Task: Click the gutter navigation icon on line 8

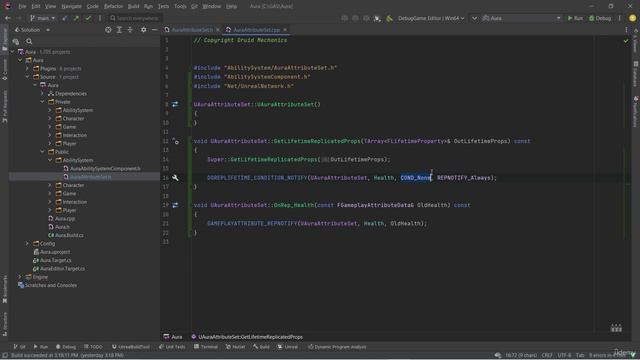Action: [175, 104]
